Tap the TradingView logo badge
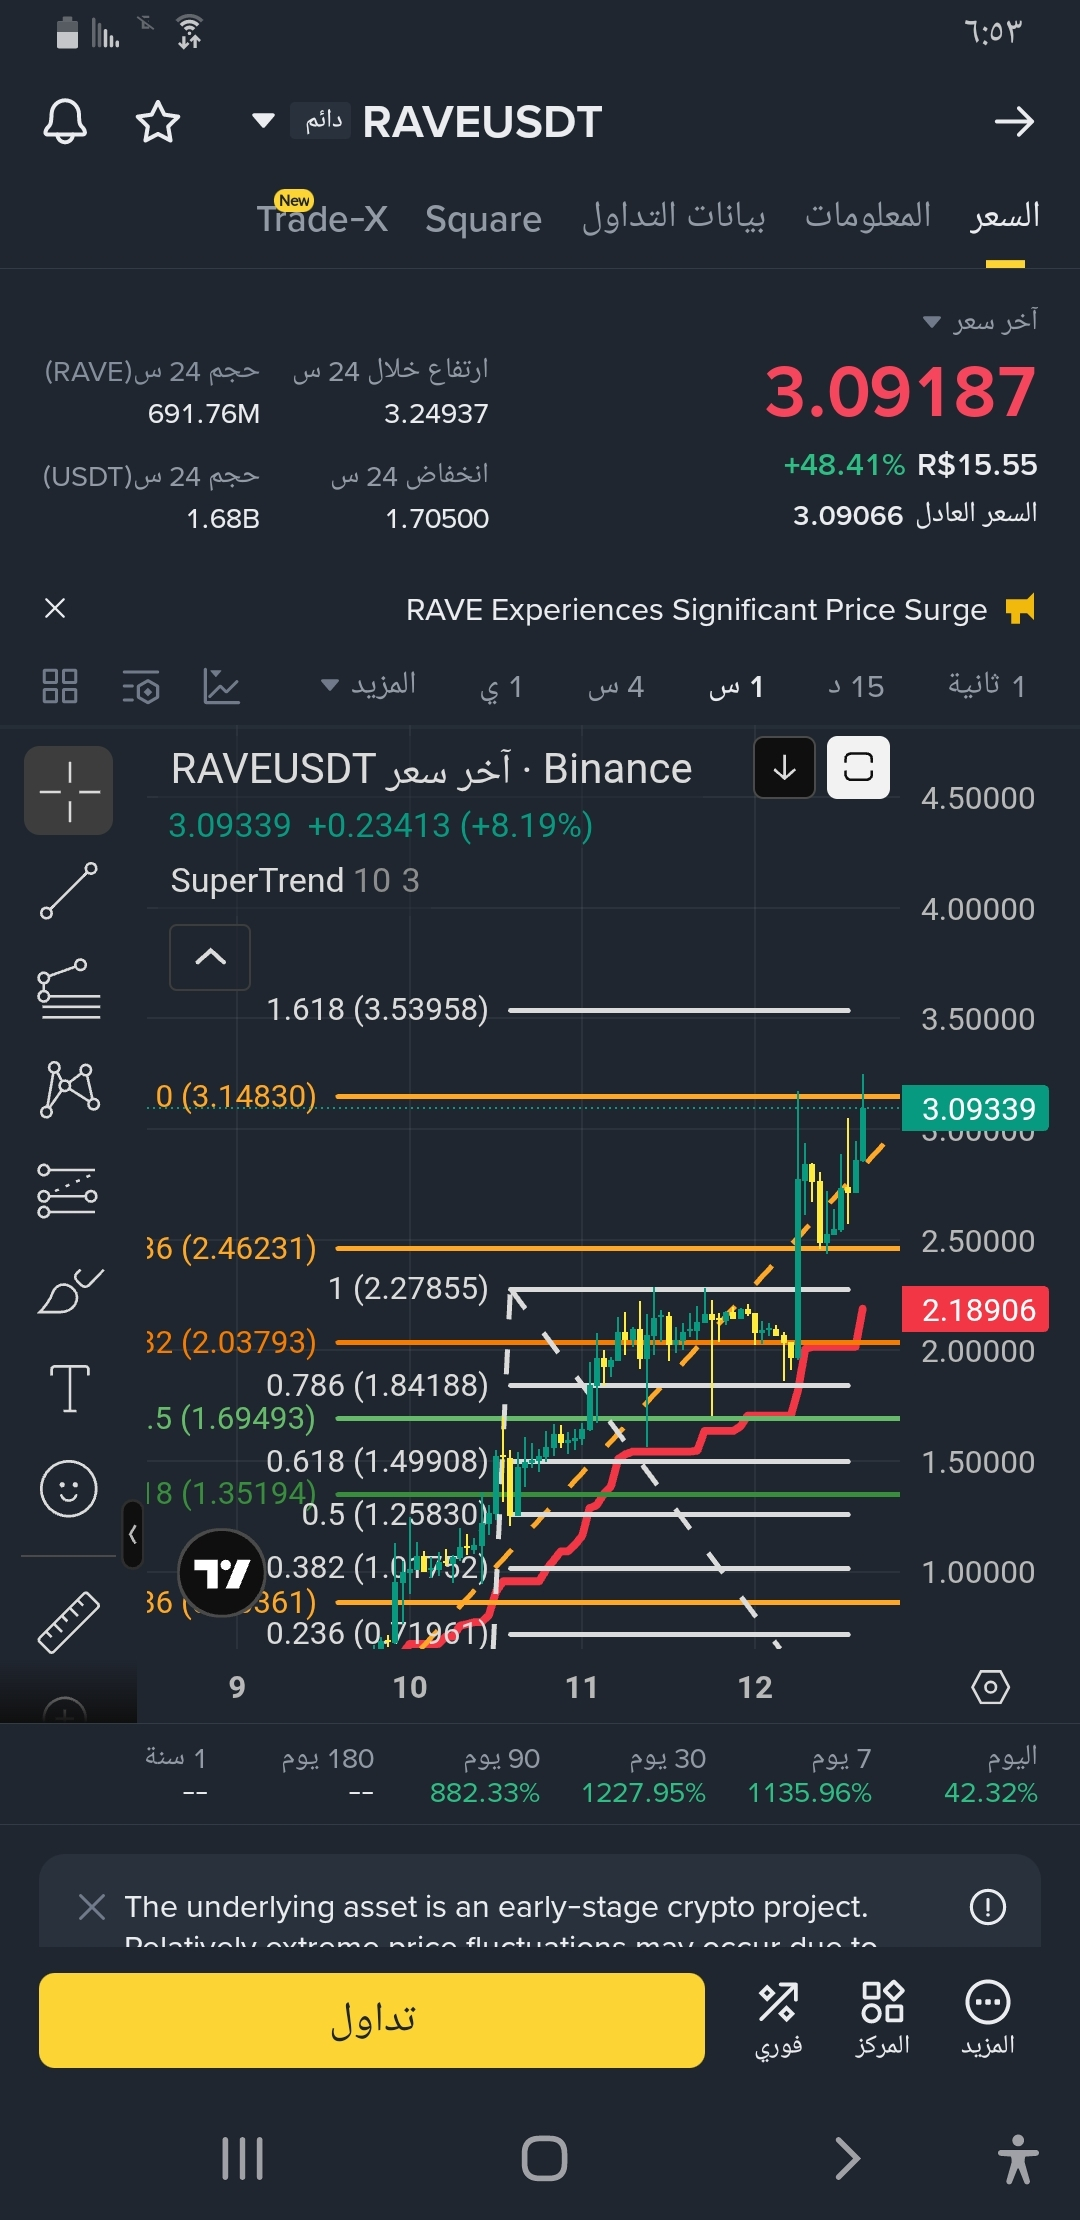1080x2220 pixels. (222, 1573)
